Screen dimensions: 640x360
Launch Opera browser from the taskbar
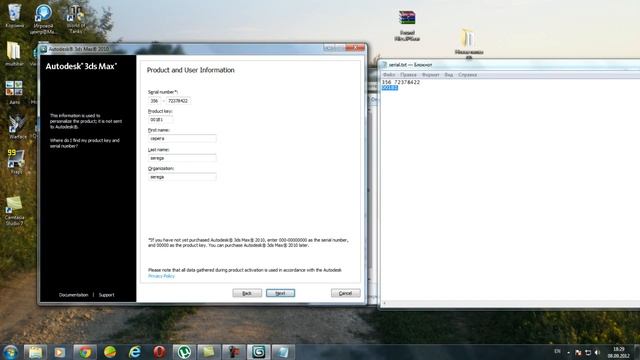pyautogui.click(x=160, y=352)
